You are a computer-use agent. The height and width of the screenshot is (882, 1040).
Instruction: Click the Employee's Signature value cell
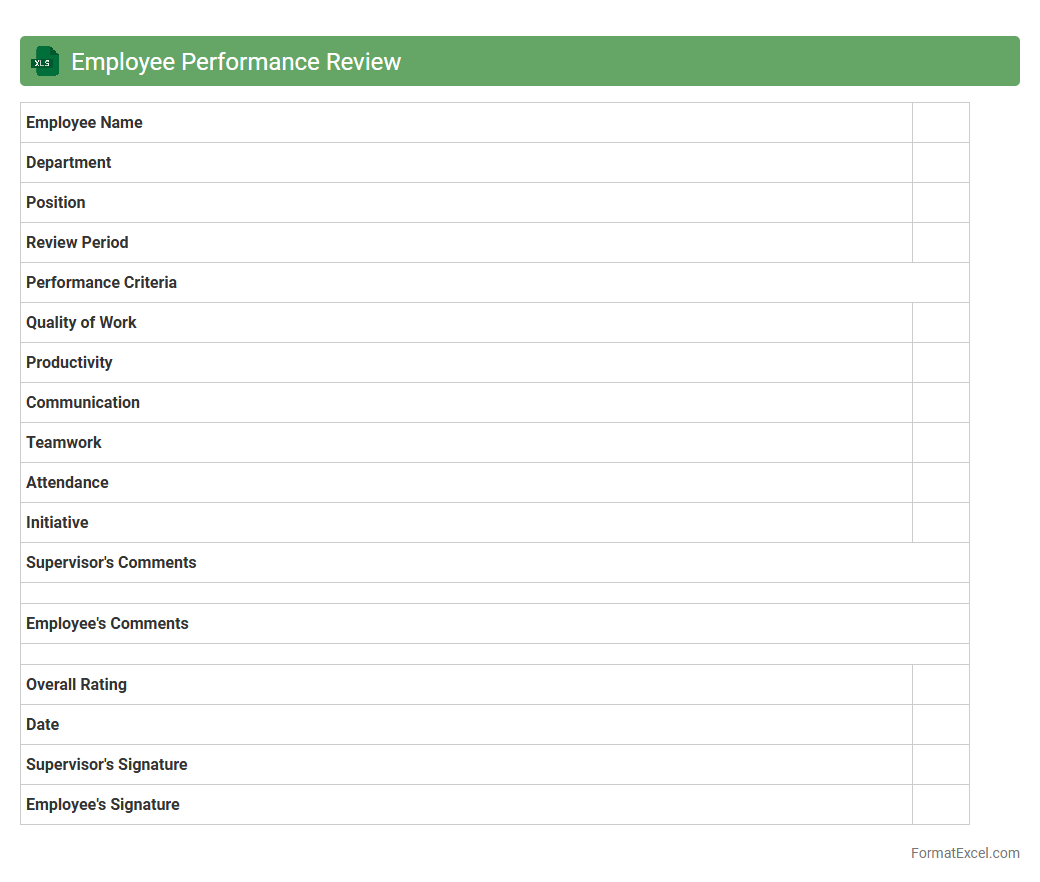pos(940,805)
